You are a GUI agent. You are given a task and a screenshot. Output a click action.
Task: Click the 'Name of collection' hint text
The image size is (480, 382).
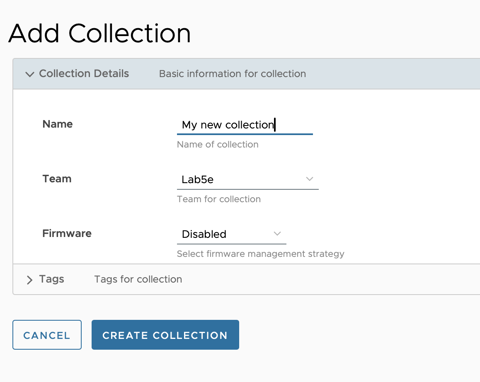(218, 144)
